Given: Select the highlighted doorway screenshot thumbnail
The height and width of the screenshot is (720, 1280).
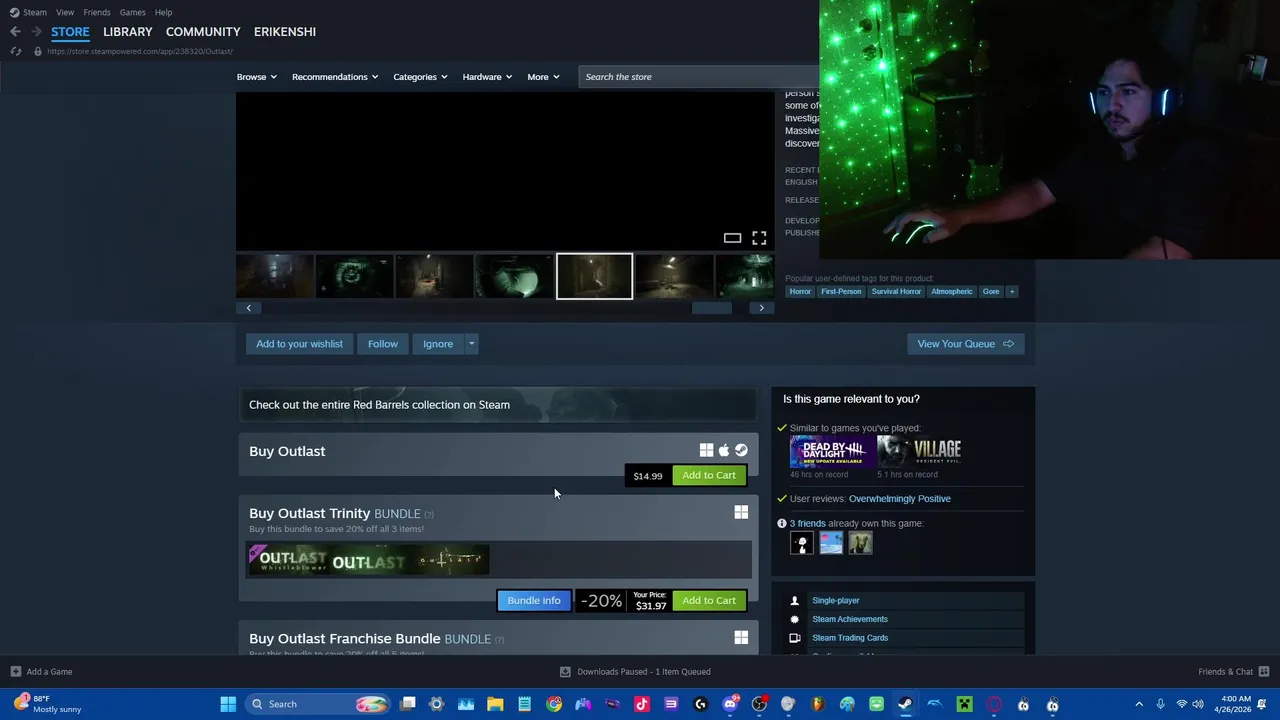Looking at the screenshot, I should 594,276.
